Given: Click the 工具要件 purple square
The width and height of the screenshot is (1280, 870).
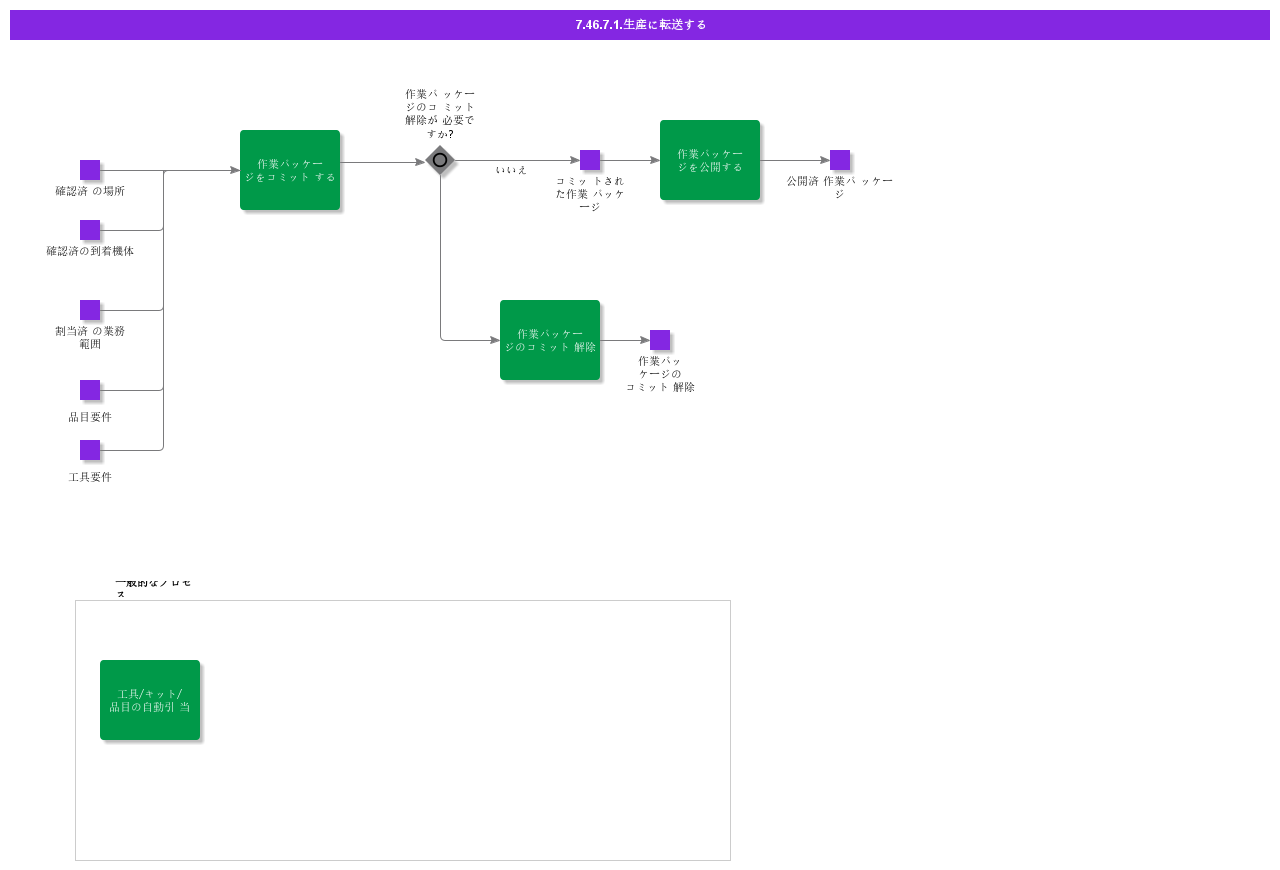Looking at the screenshot, I should click(x=90, y=450).
